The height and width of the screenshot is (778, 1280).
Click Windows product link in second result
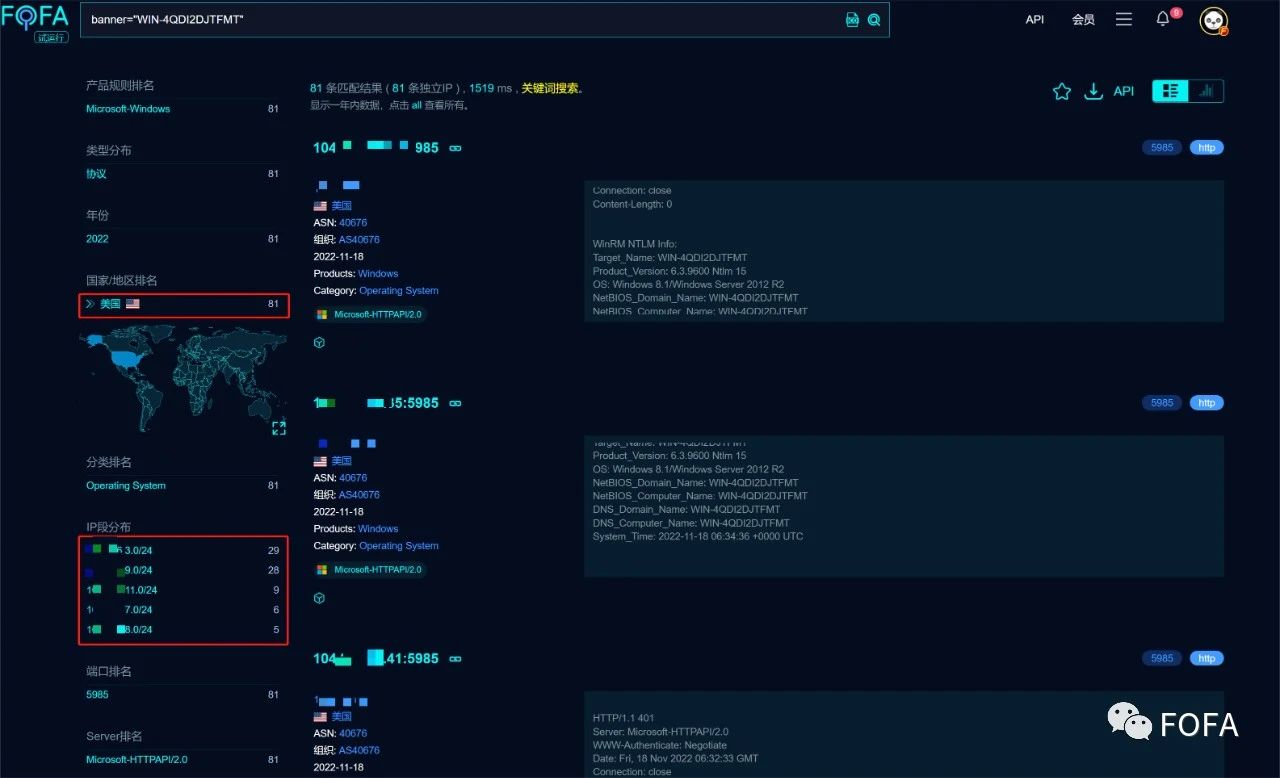(378, 529)
